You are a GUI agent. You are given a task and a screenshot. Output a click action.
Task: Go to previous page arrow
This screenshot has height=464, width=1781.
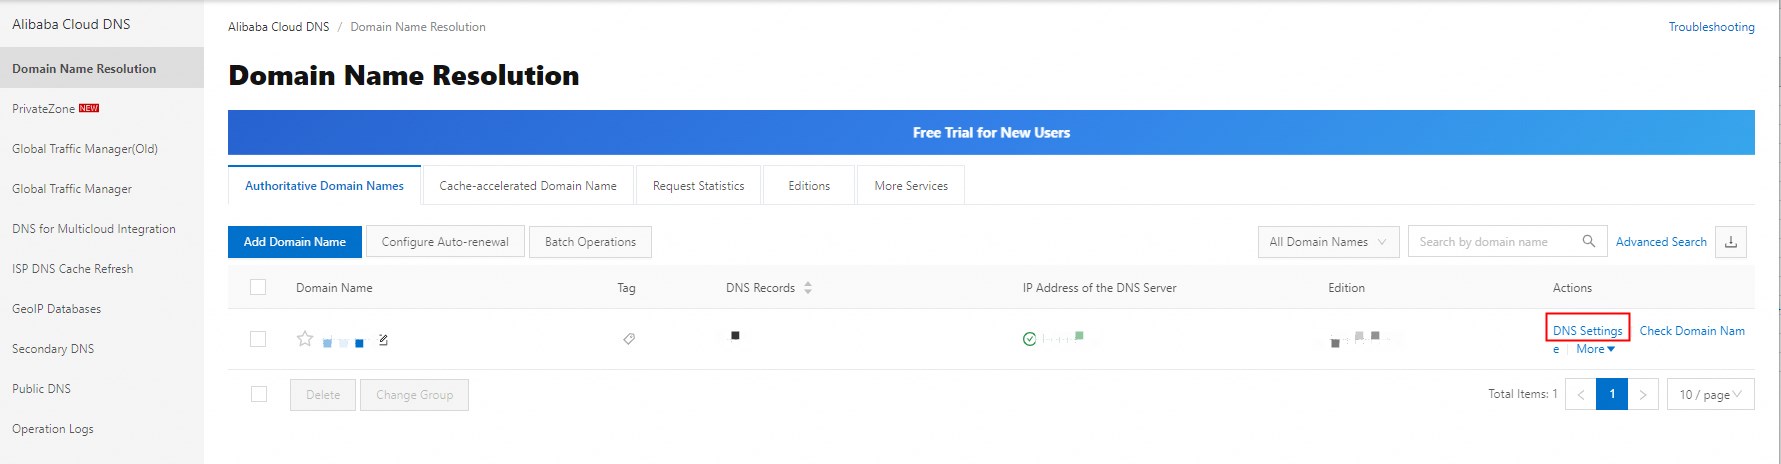pos(1581,394)
